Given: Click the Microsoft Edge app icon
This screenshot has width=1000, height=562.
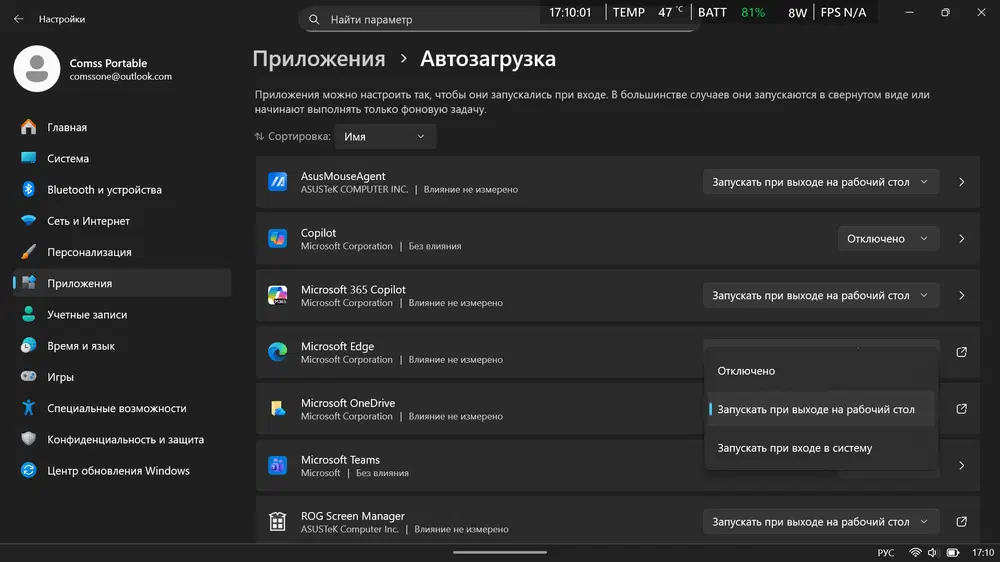Looking at the screenshot, I should [x=277, y=352].
